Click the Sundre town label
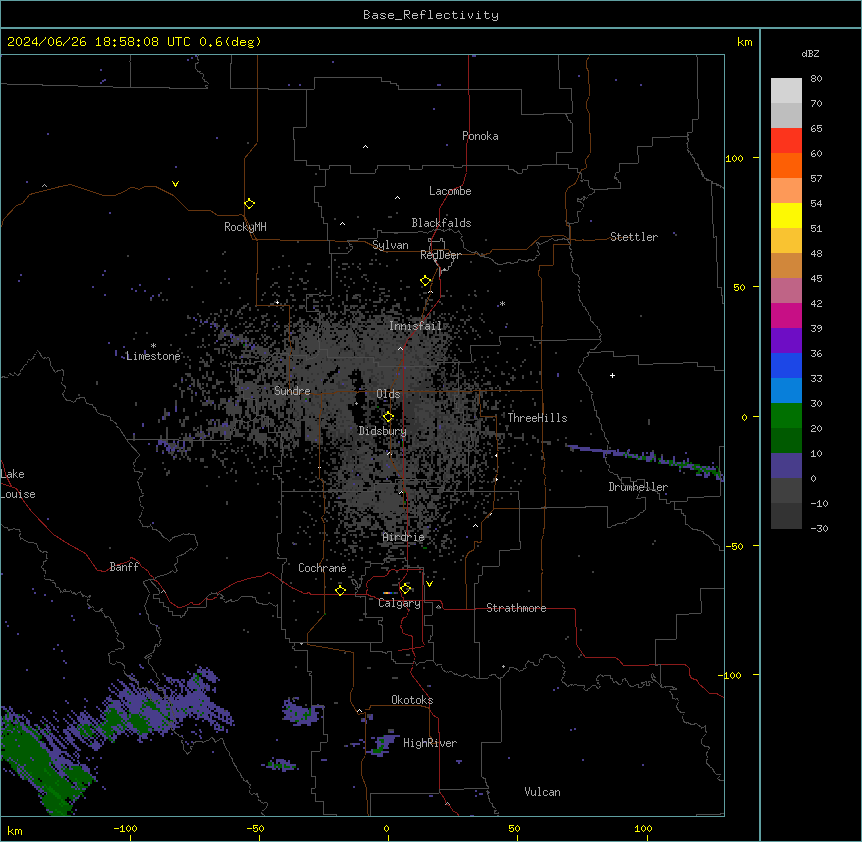The image size is (862, 842). point(292,391)
